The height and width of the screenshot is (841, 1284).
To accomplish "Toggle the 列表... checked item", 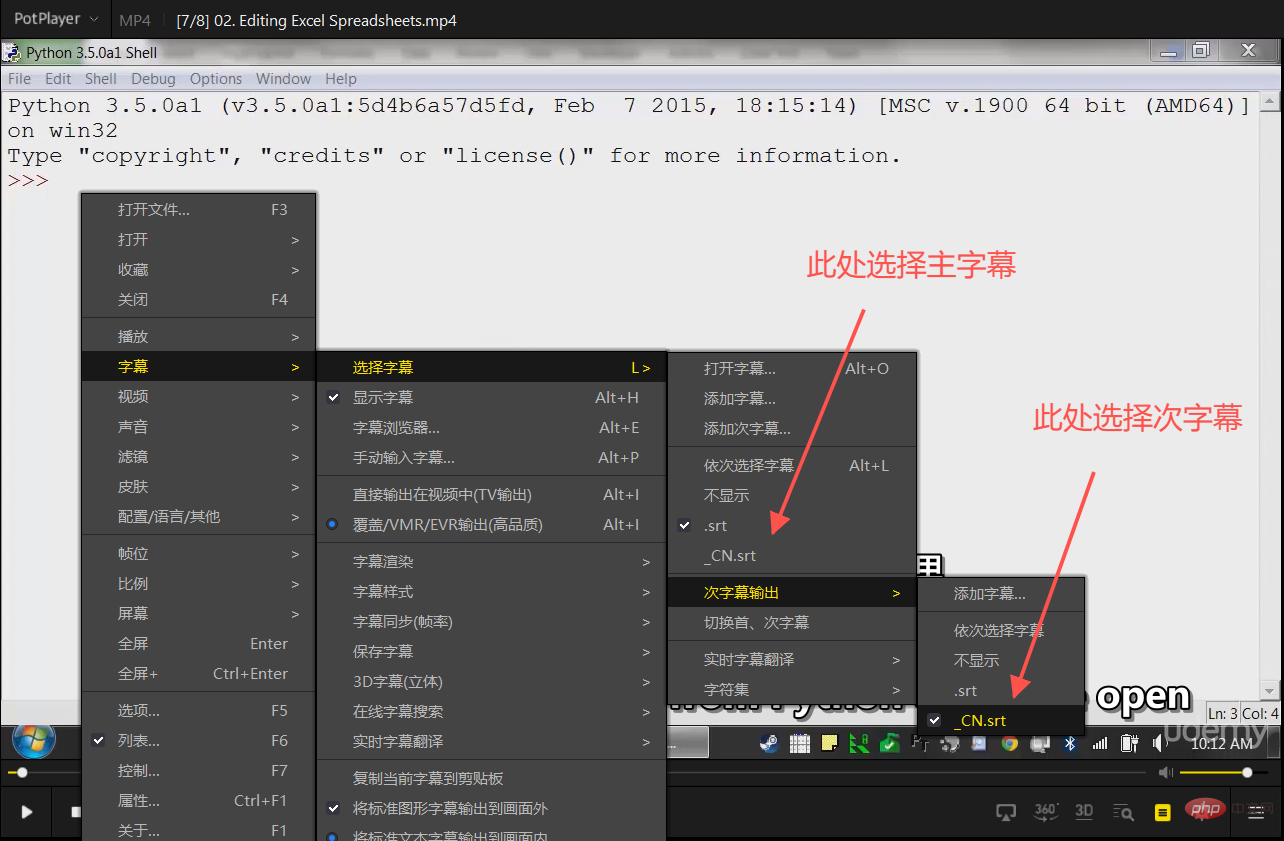I will [x=198, y=740].
